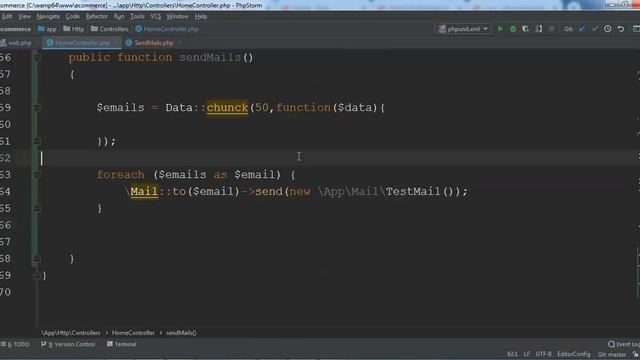Update project using the blue Git arrow

point(582,29)
